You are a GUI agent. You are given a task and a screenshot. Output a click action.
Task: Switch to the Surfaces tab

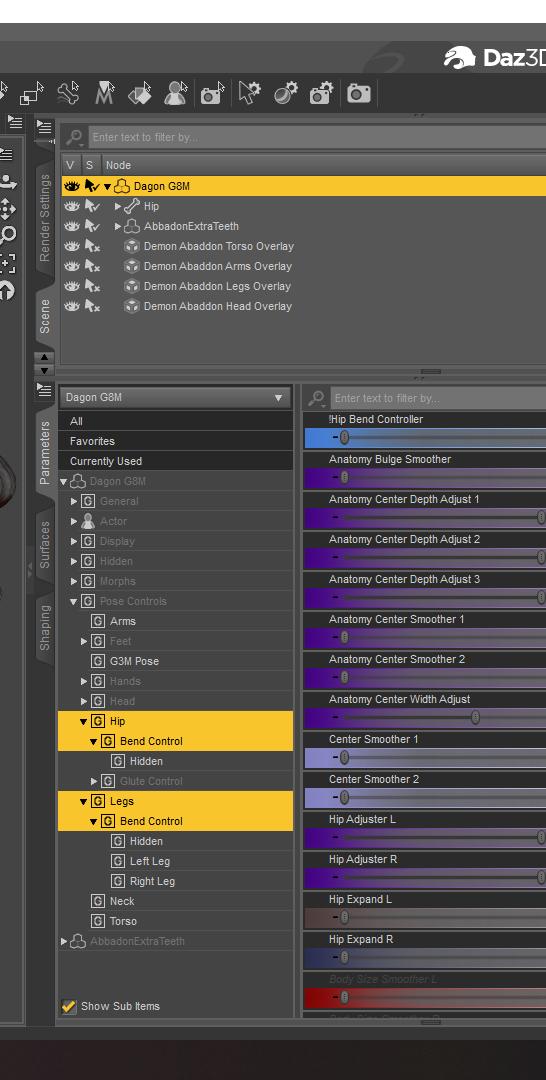click(x=45, y=544)
